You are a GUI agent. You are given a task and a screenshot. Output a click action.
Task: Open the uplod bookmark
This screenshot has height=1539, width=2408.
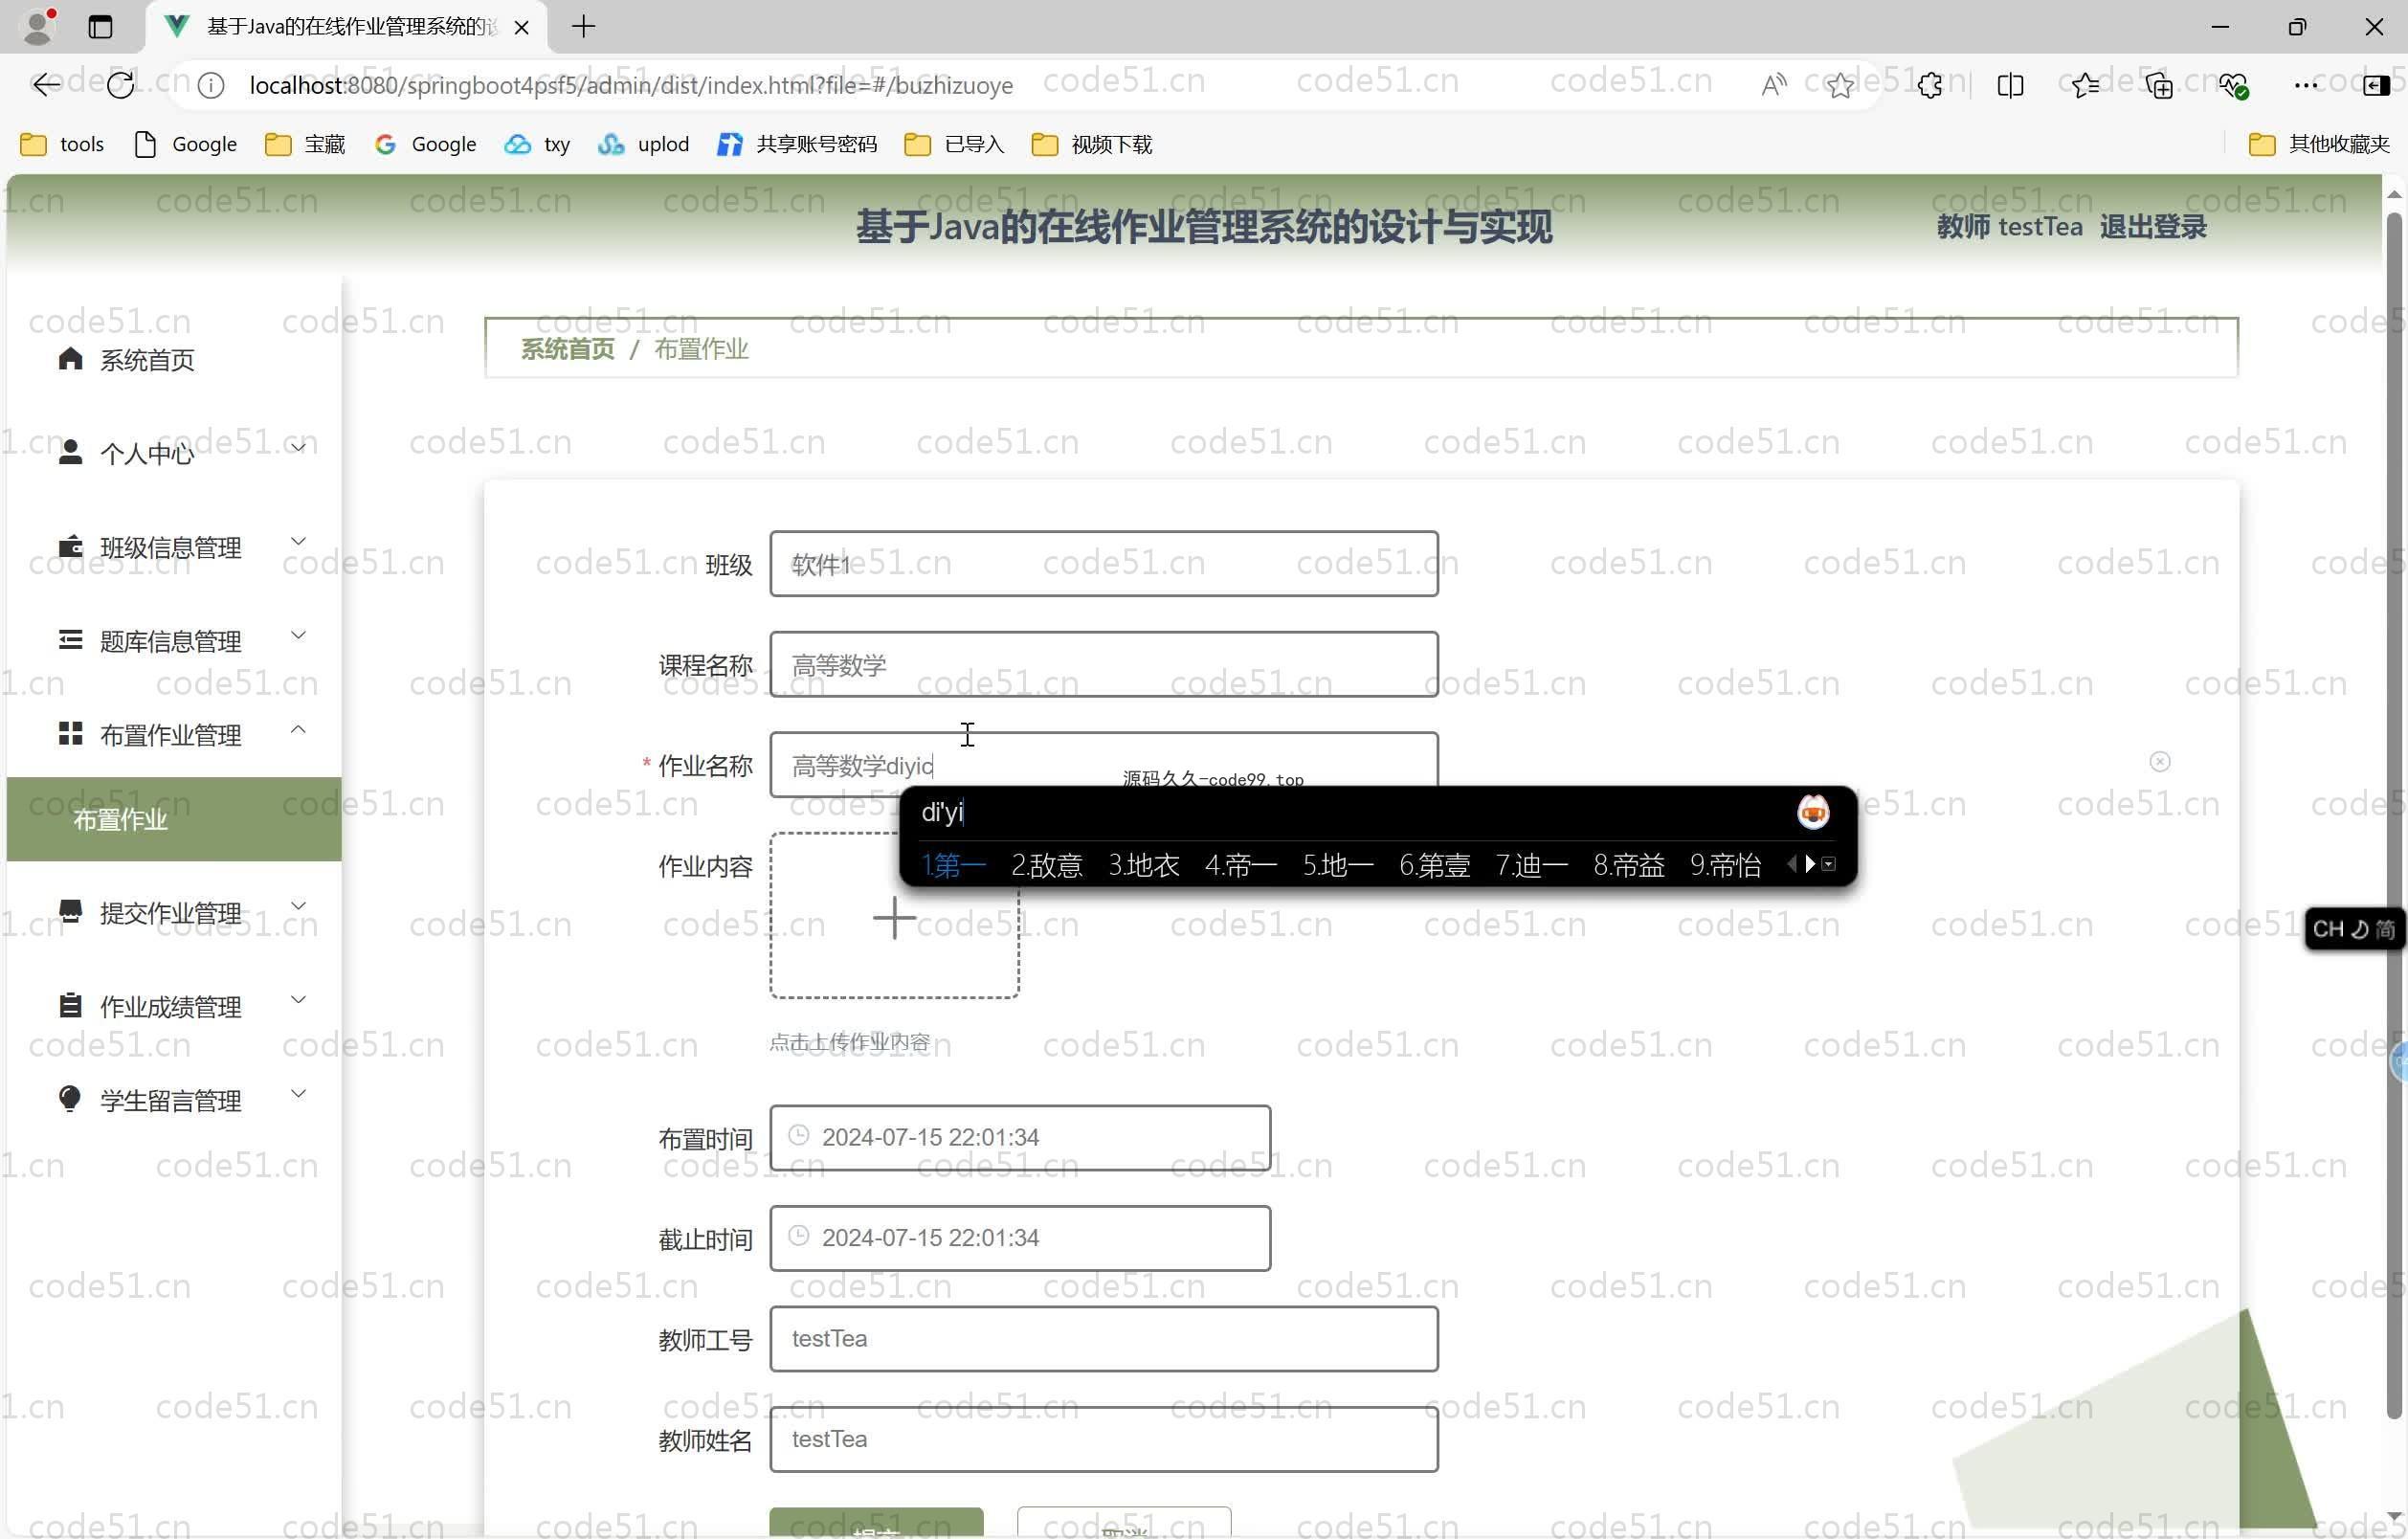(x=643, y=144)
